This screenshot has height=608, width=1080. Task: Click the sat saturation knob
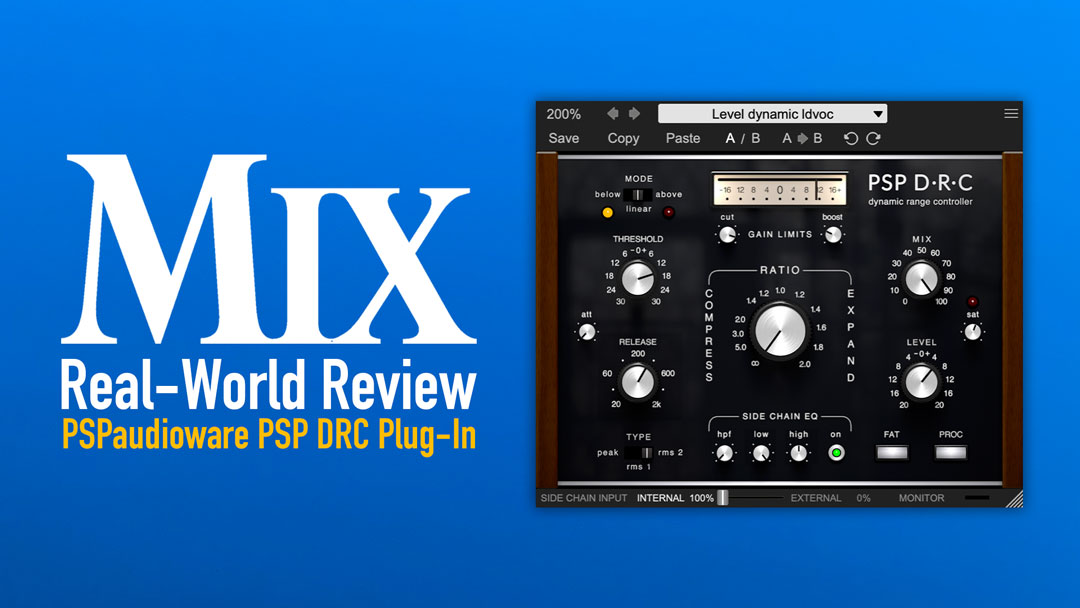pos(972,331)
